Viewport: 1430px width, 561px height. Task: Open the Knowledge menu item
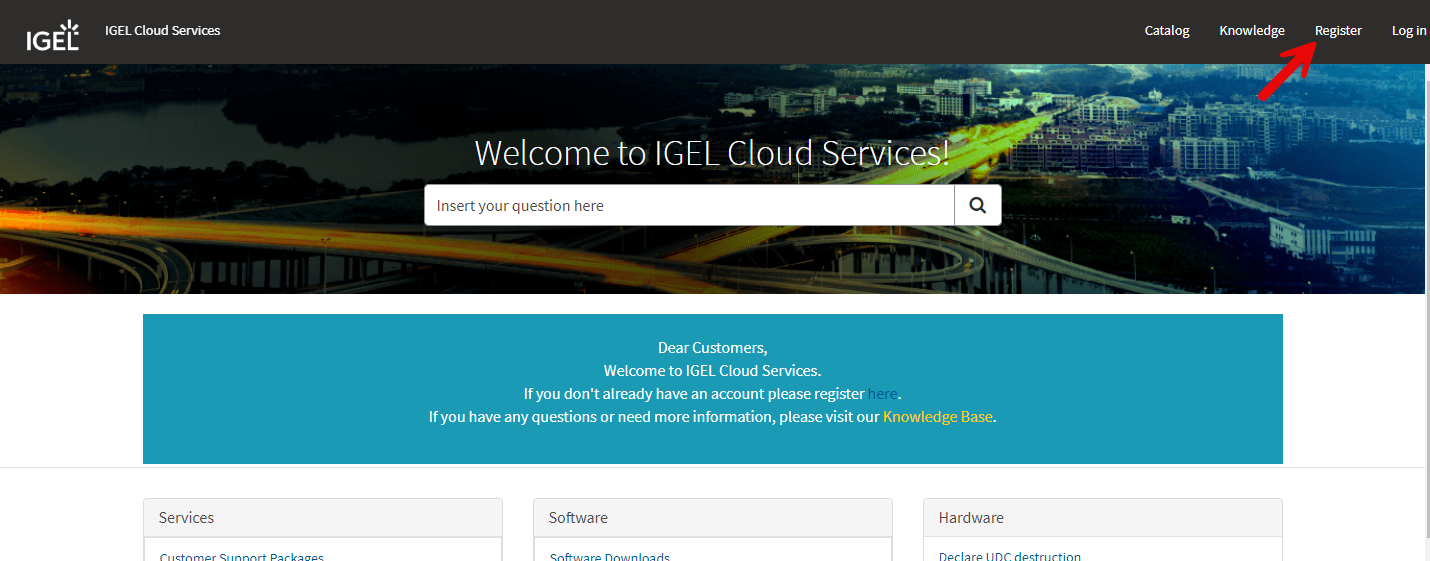click(1251, 31)
